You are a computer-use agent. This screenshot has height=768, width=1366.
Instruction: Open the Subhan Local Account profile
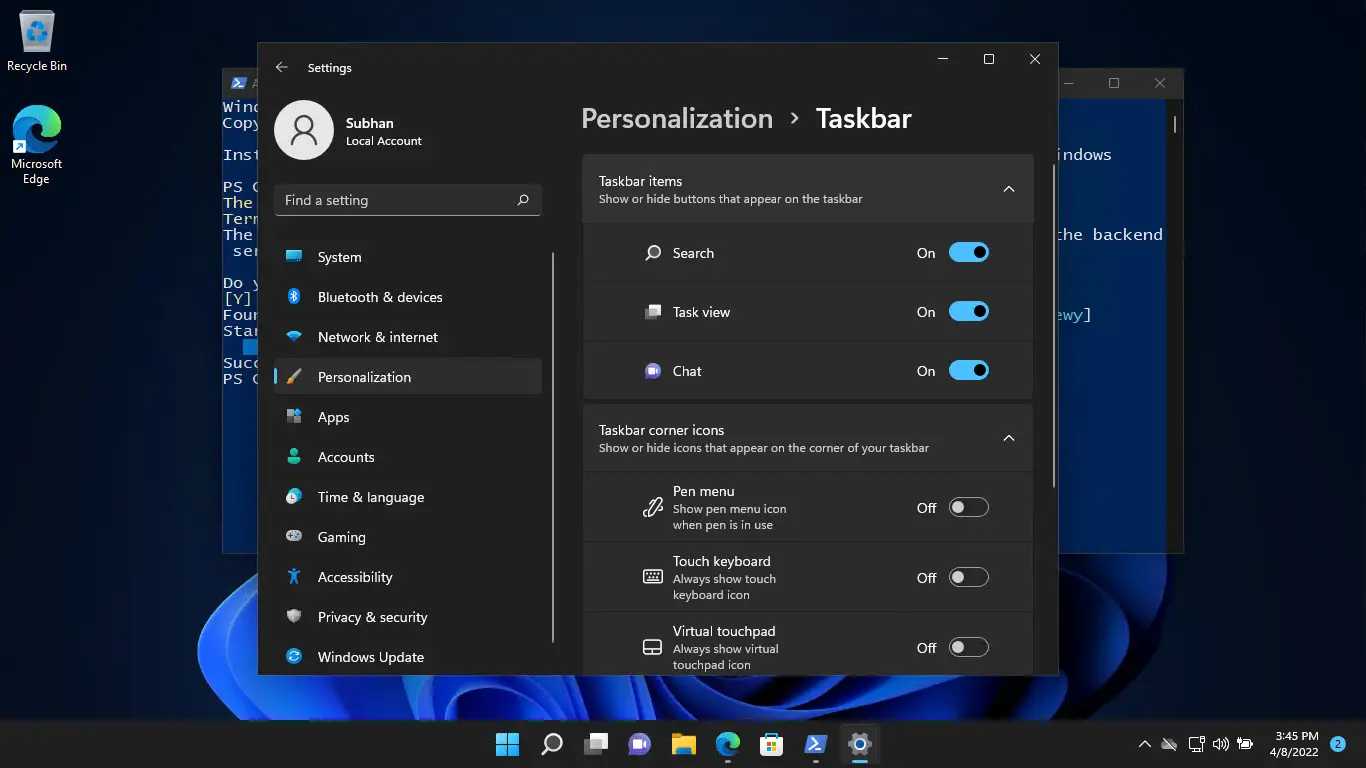348,131
